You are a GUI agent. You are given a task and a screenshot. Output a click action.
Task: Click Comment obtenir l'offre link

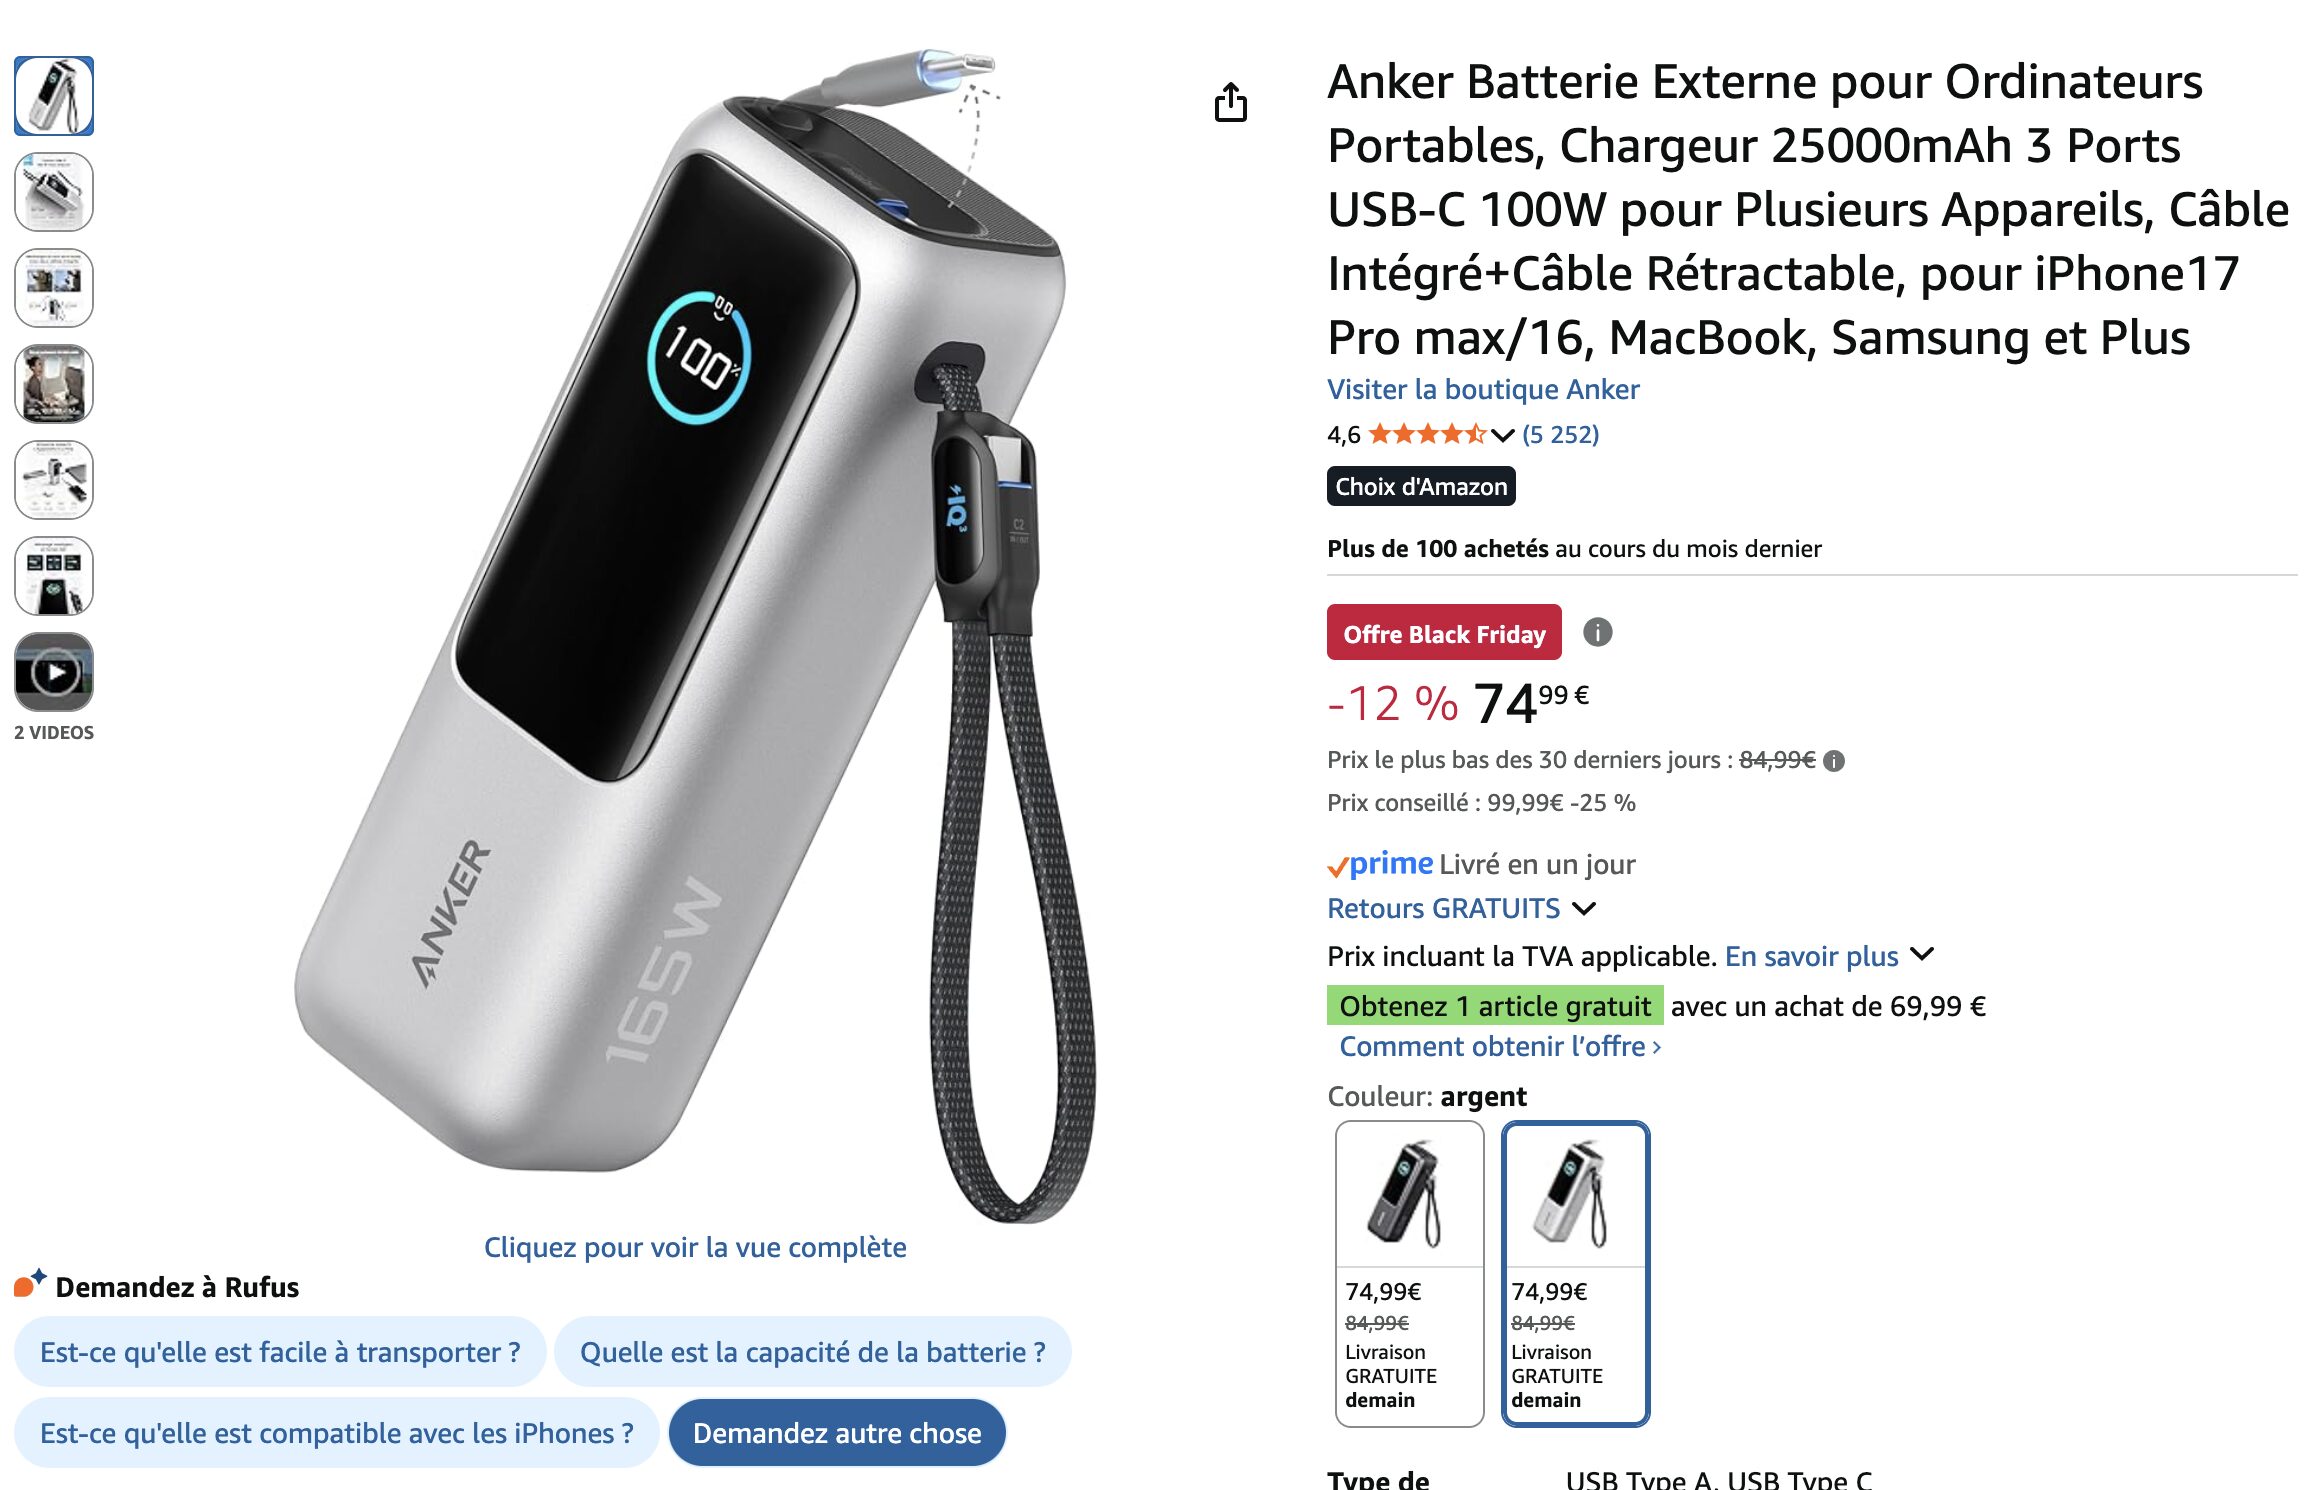pyautogui.click(x=1500, y=1046)
